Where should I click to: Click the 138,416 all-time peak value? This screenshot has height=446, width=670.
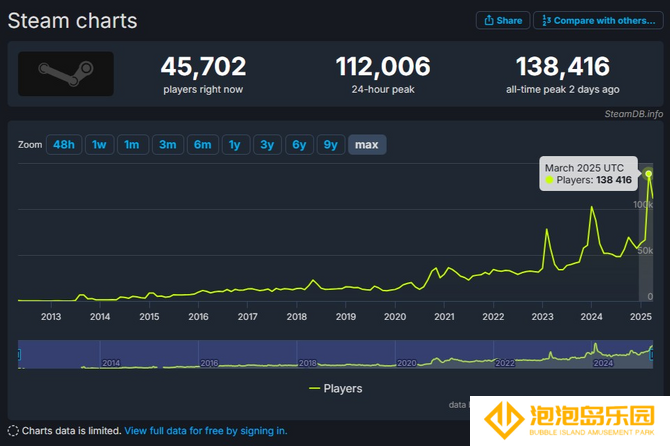(x=563, y=67)
